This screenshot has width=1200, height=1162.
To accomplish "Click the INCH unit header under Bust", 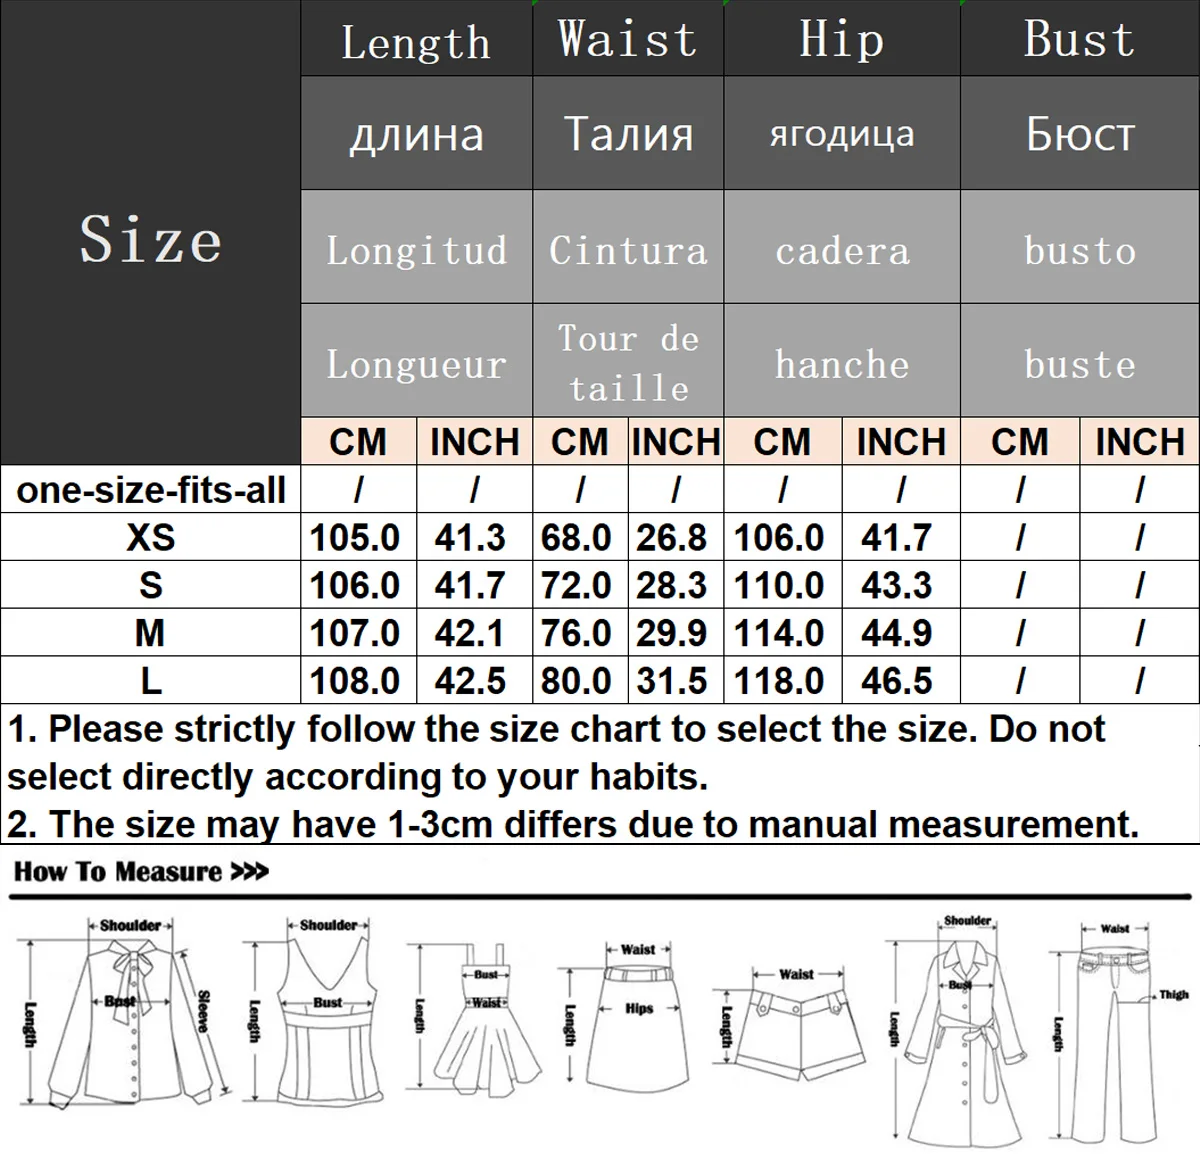I will [1140, 442].
